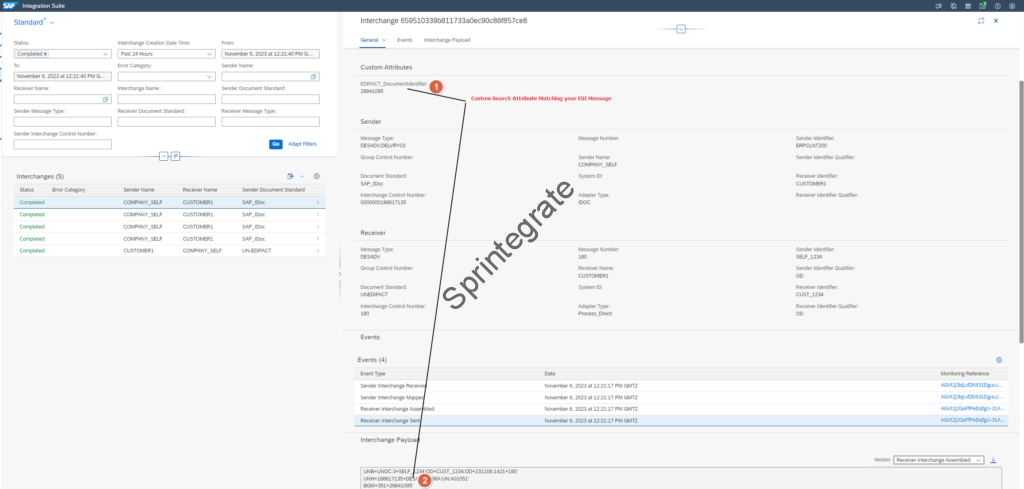Open Interchanges table settings gear
This screenshot has height=489, width=1024.
pyautogui.click(x=316, y=176)
